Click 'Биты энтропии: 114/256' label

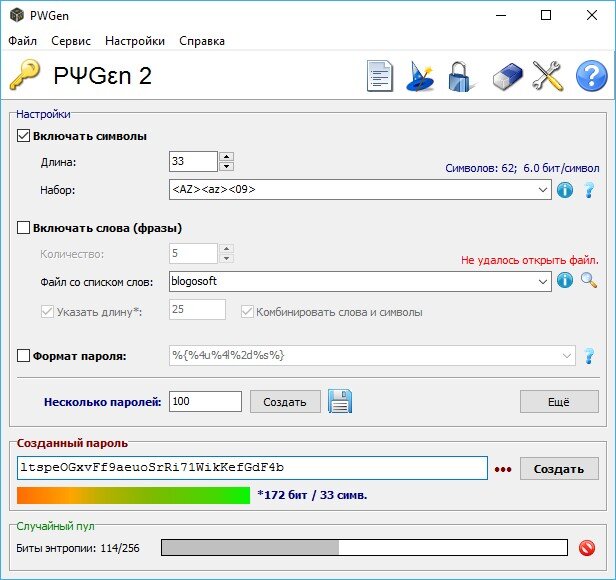coord(78,548)
